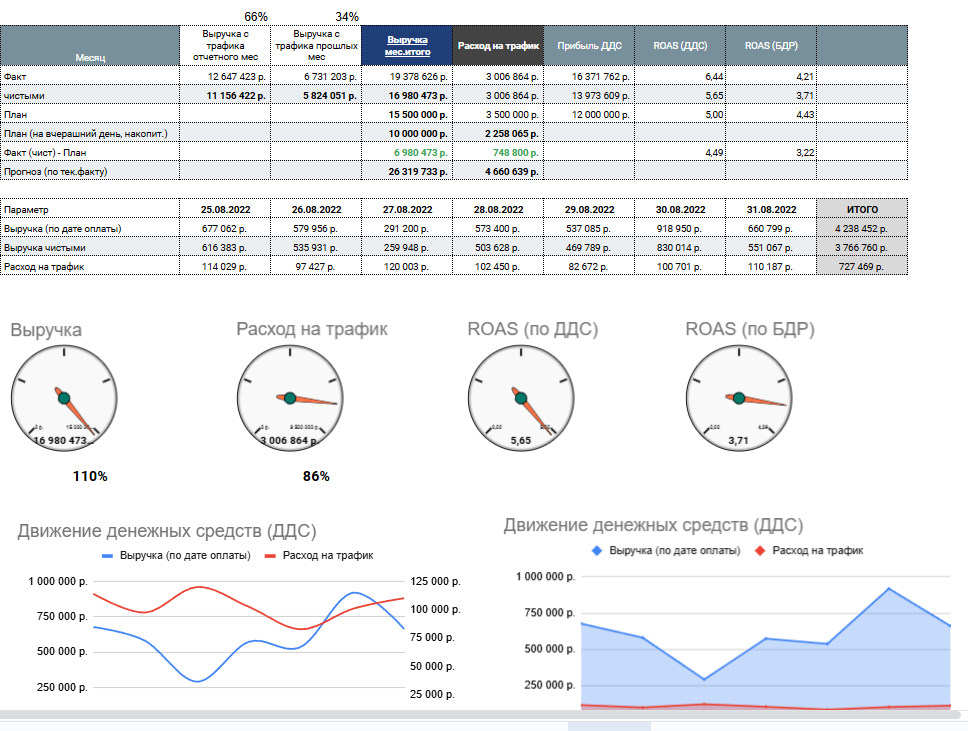Click the right area chart title
This screenshot has height=731, width=968.
coord(653,525)
